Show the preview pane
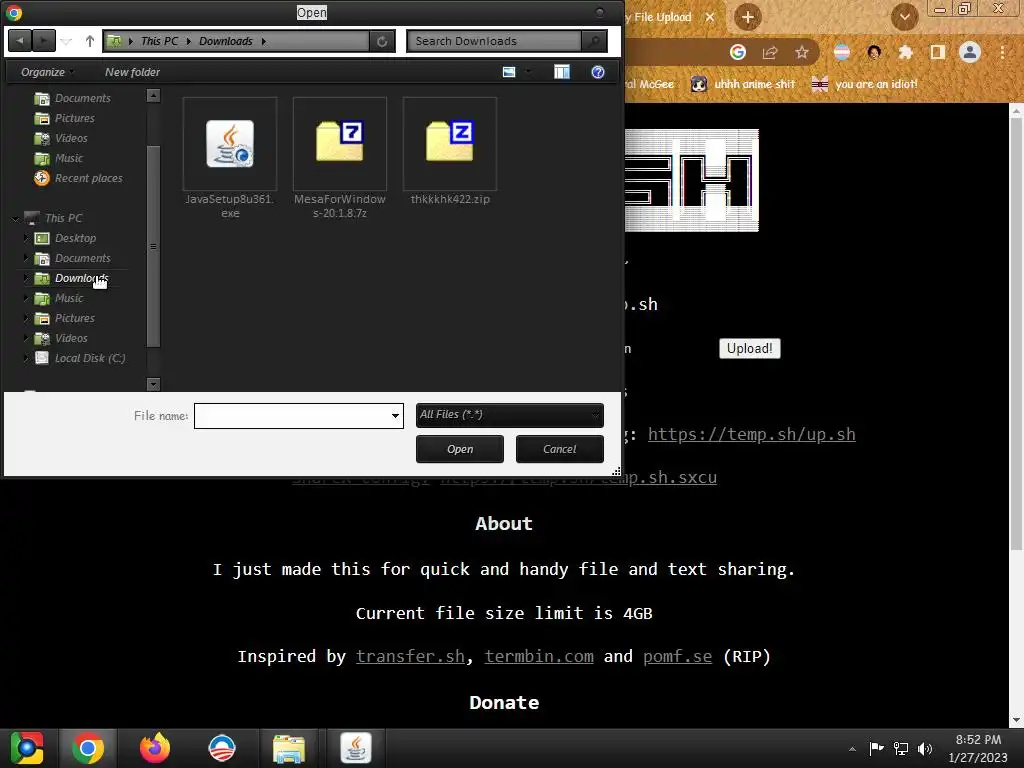Screen dimensions: 1024x768 tap(562, 72)
